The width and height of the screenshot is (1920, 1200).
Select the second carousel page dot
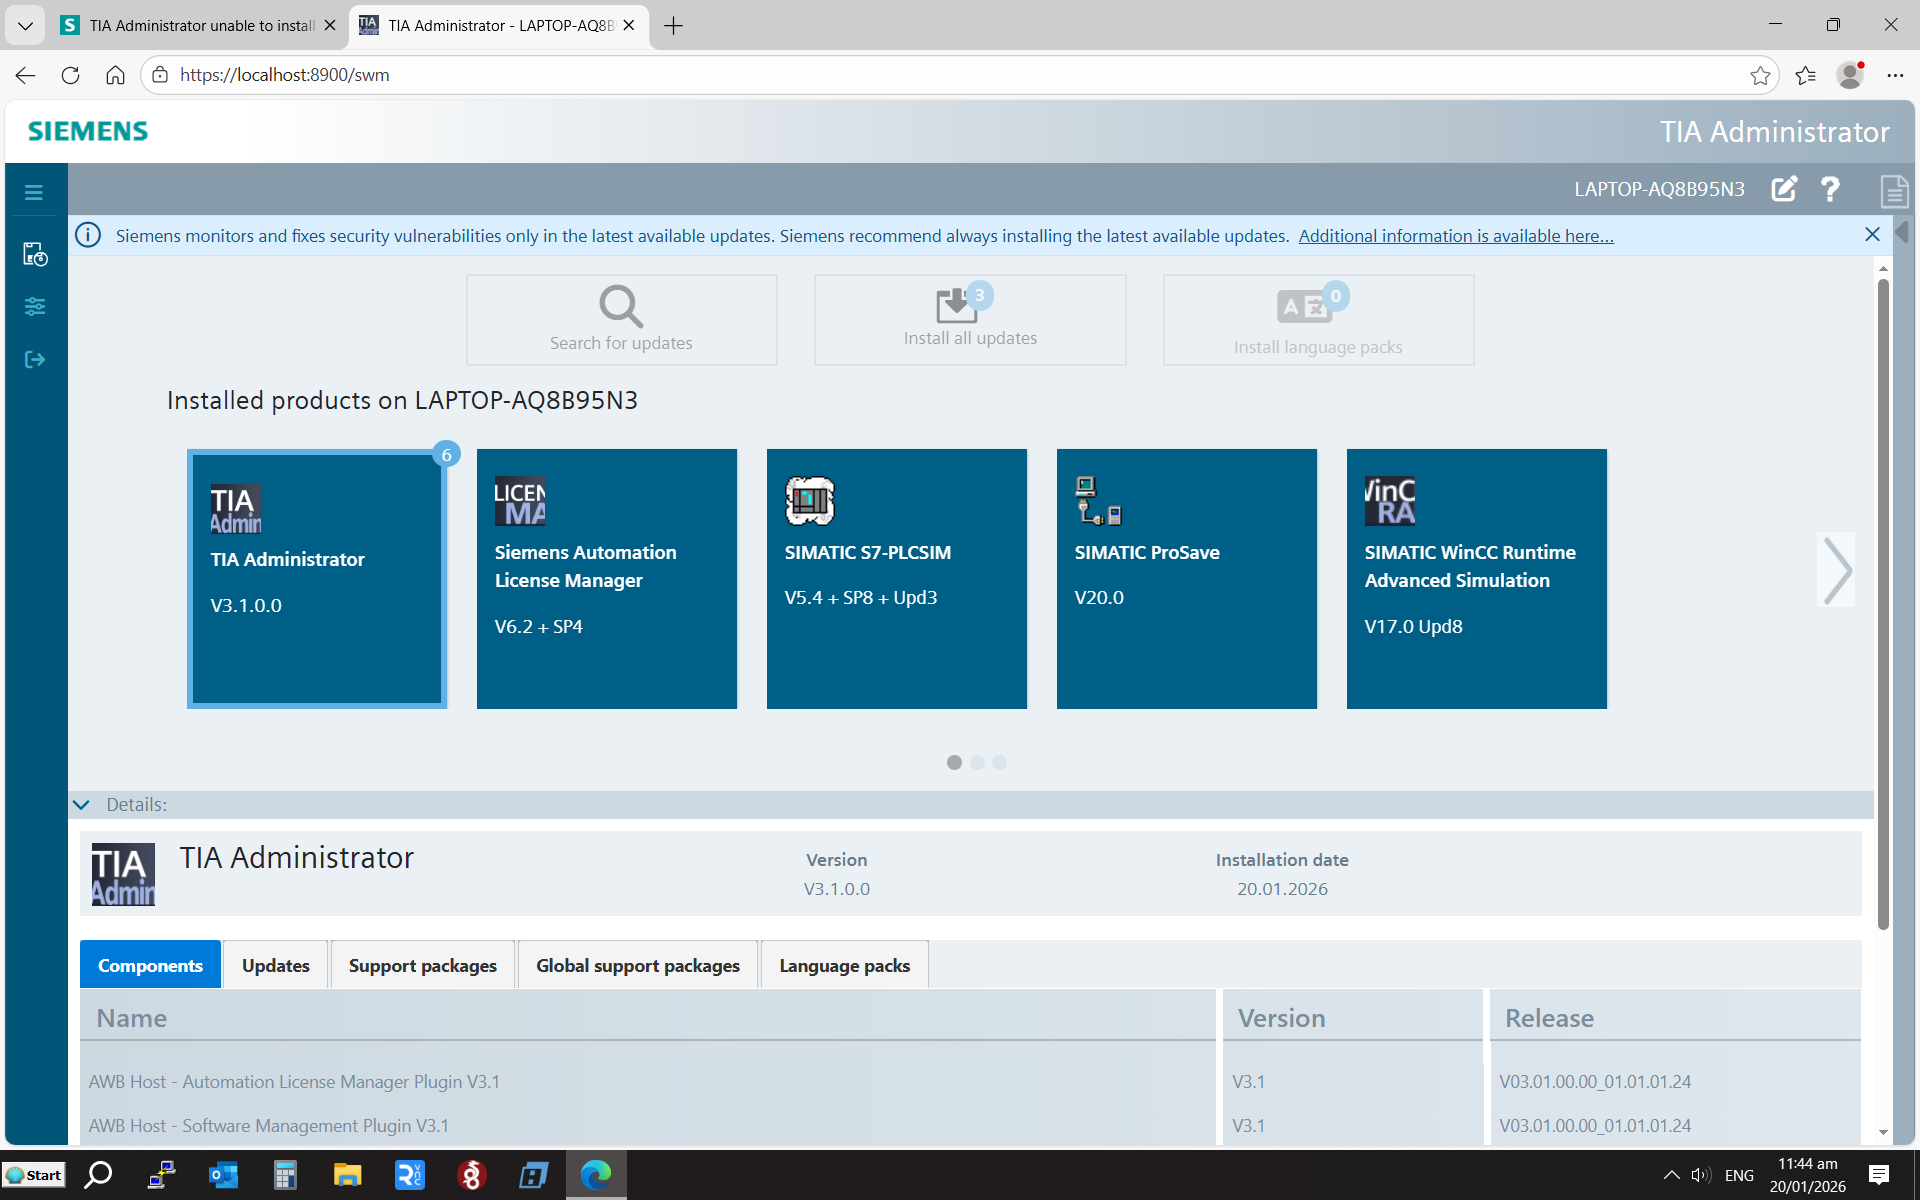click(977, 762)
